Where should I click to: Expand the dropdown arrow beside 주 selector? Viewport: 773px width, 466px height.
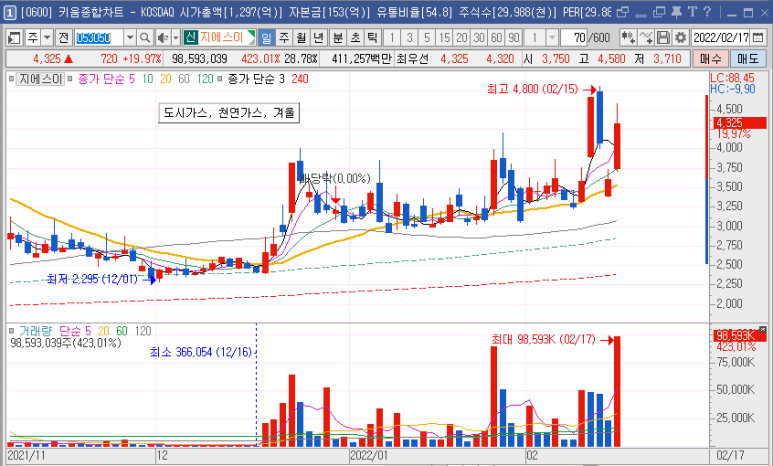[47, 37]
